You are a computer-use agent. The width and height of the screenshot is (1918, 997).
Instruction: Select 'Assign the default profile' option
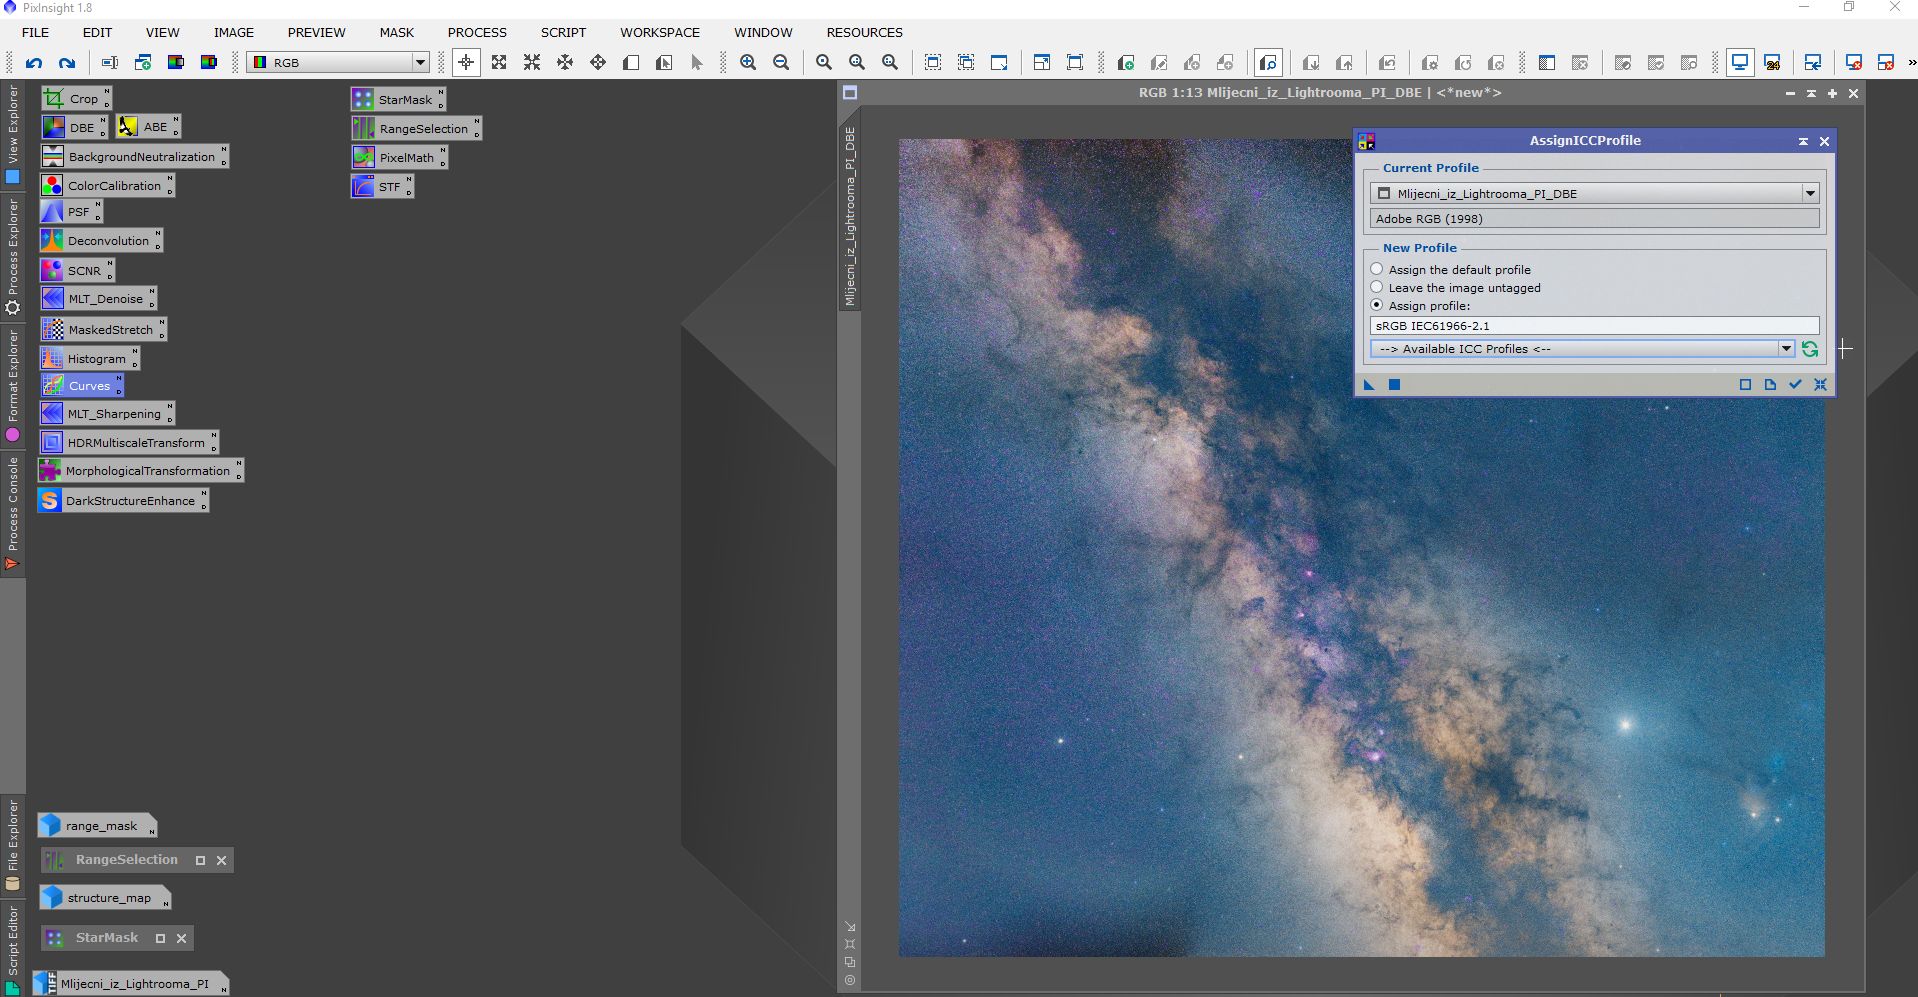tap(1377, 269)
